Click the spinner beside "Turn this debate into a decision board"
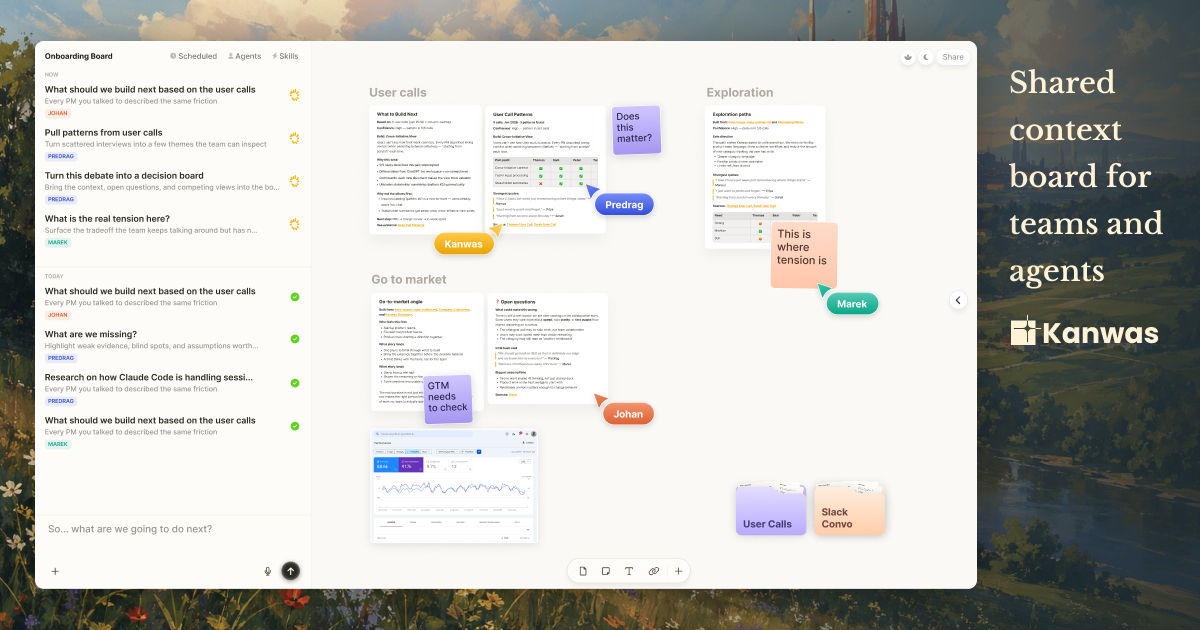 (x=294, y=181)
